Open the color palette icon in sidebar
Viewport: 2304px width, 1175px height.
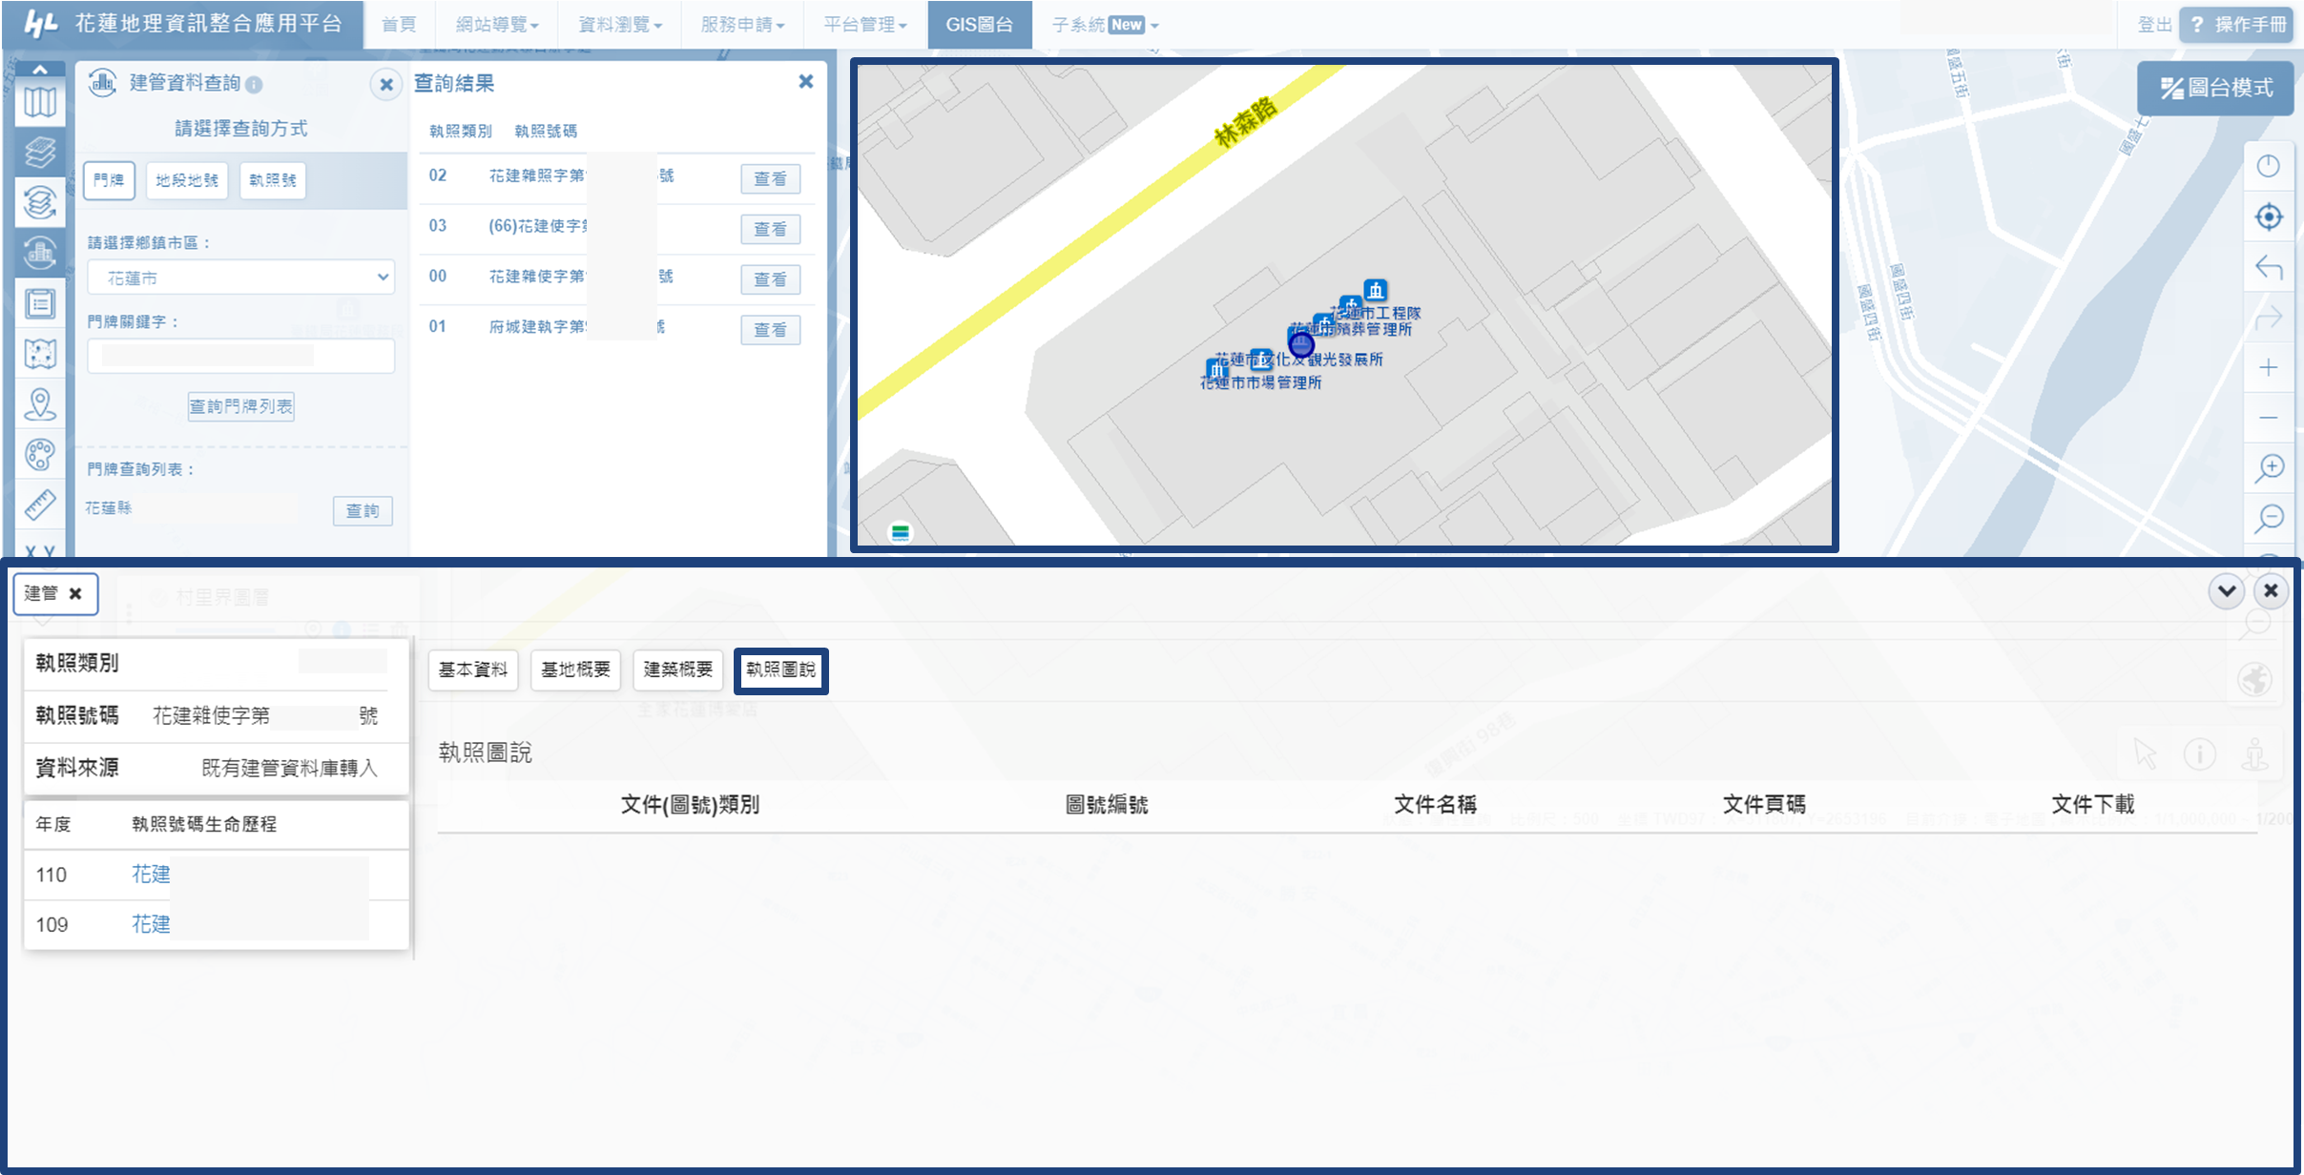click(x=40, y=455)
